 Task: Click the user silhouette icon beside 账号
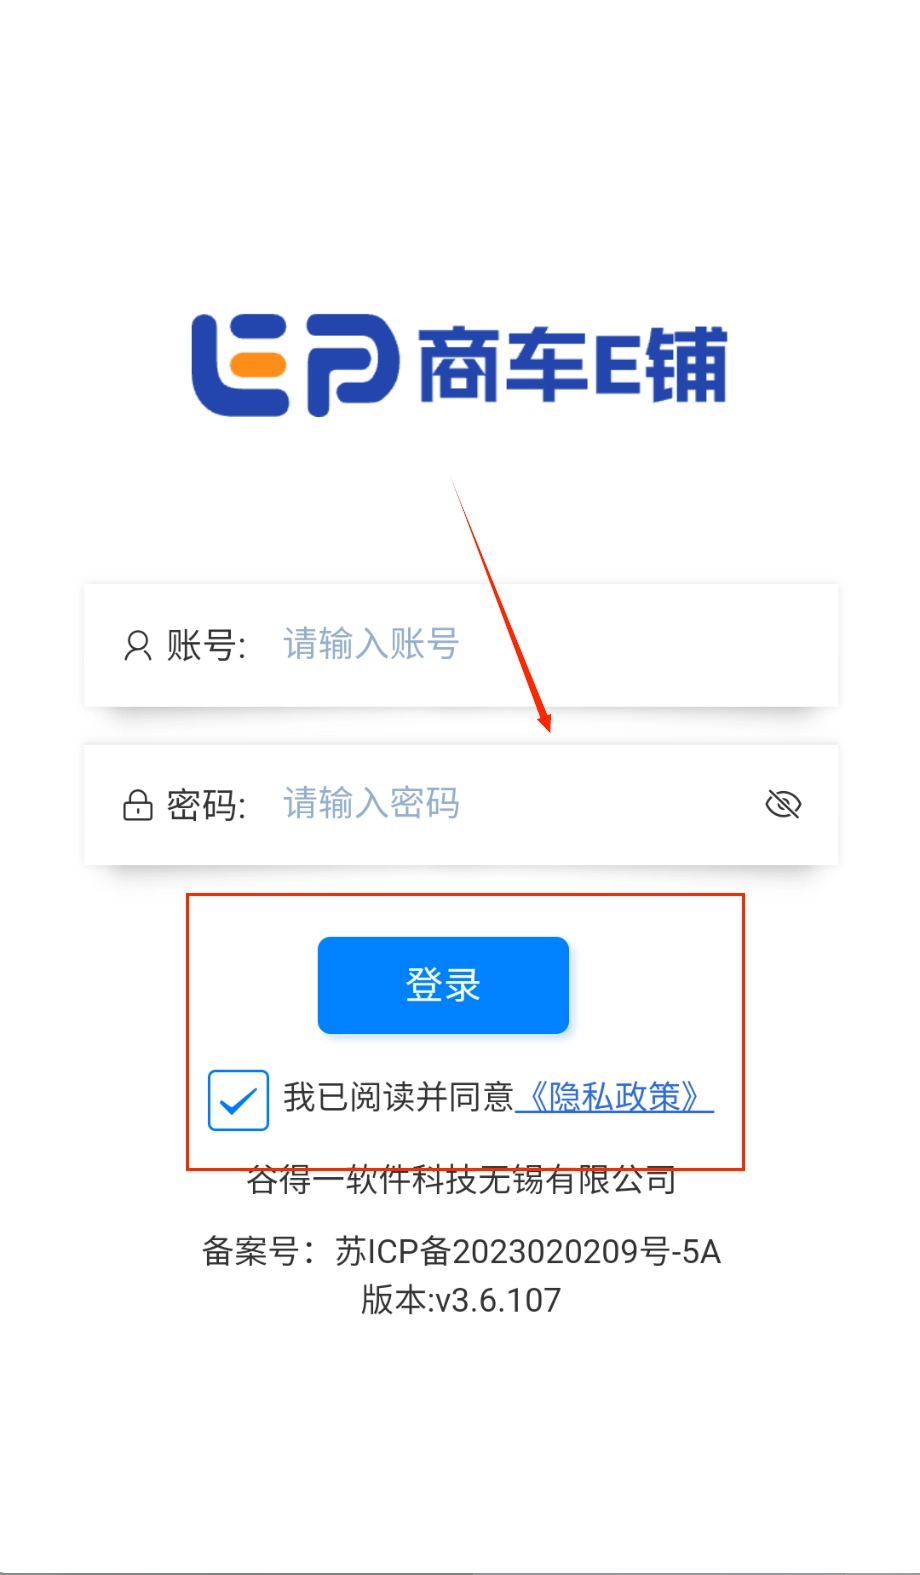[138, 646]
